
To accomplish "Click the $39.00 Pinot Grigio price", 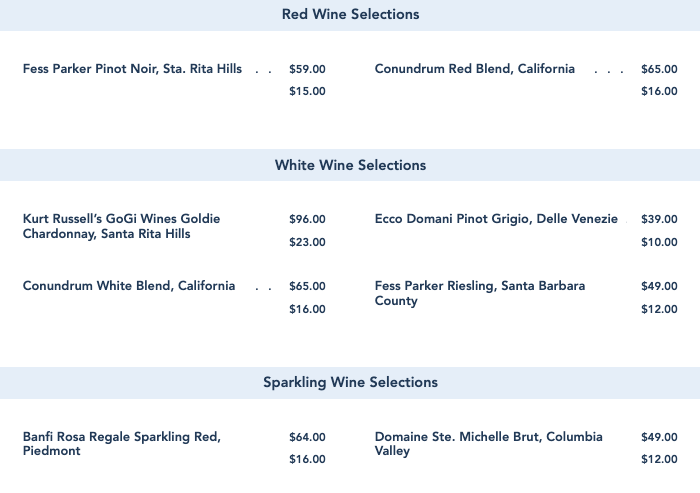I will pos(659,219).
